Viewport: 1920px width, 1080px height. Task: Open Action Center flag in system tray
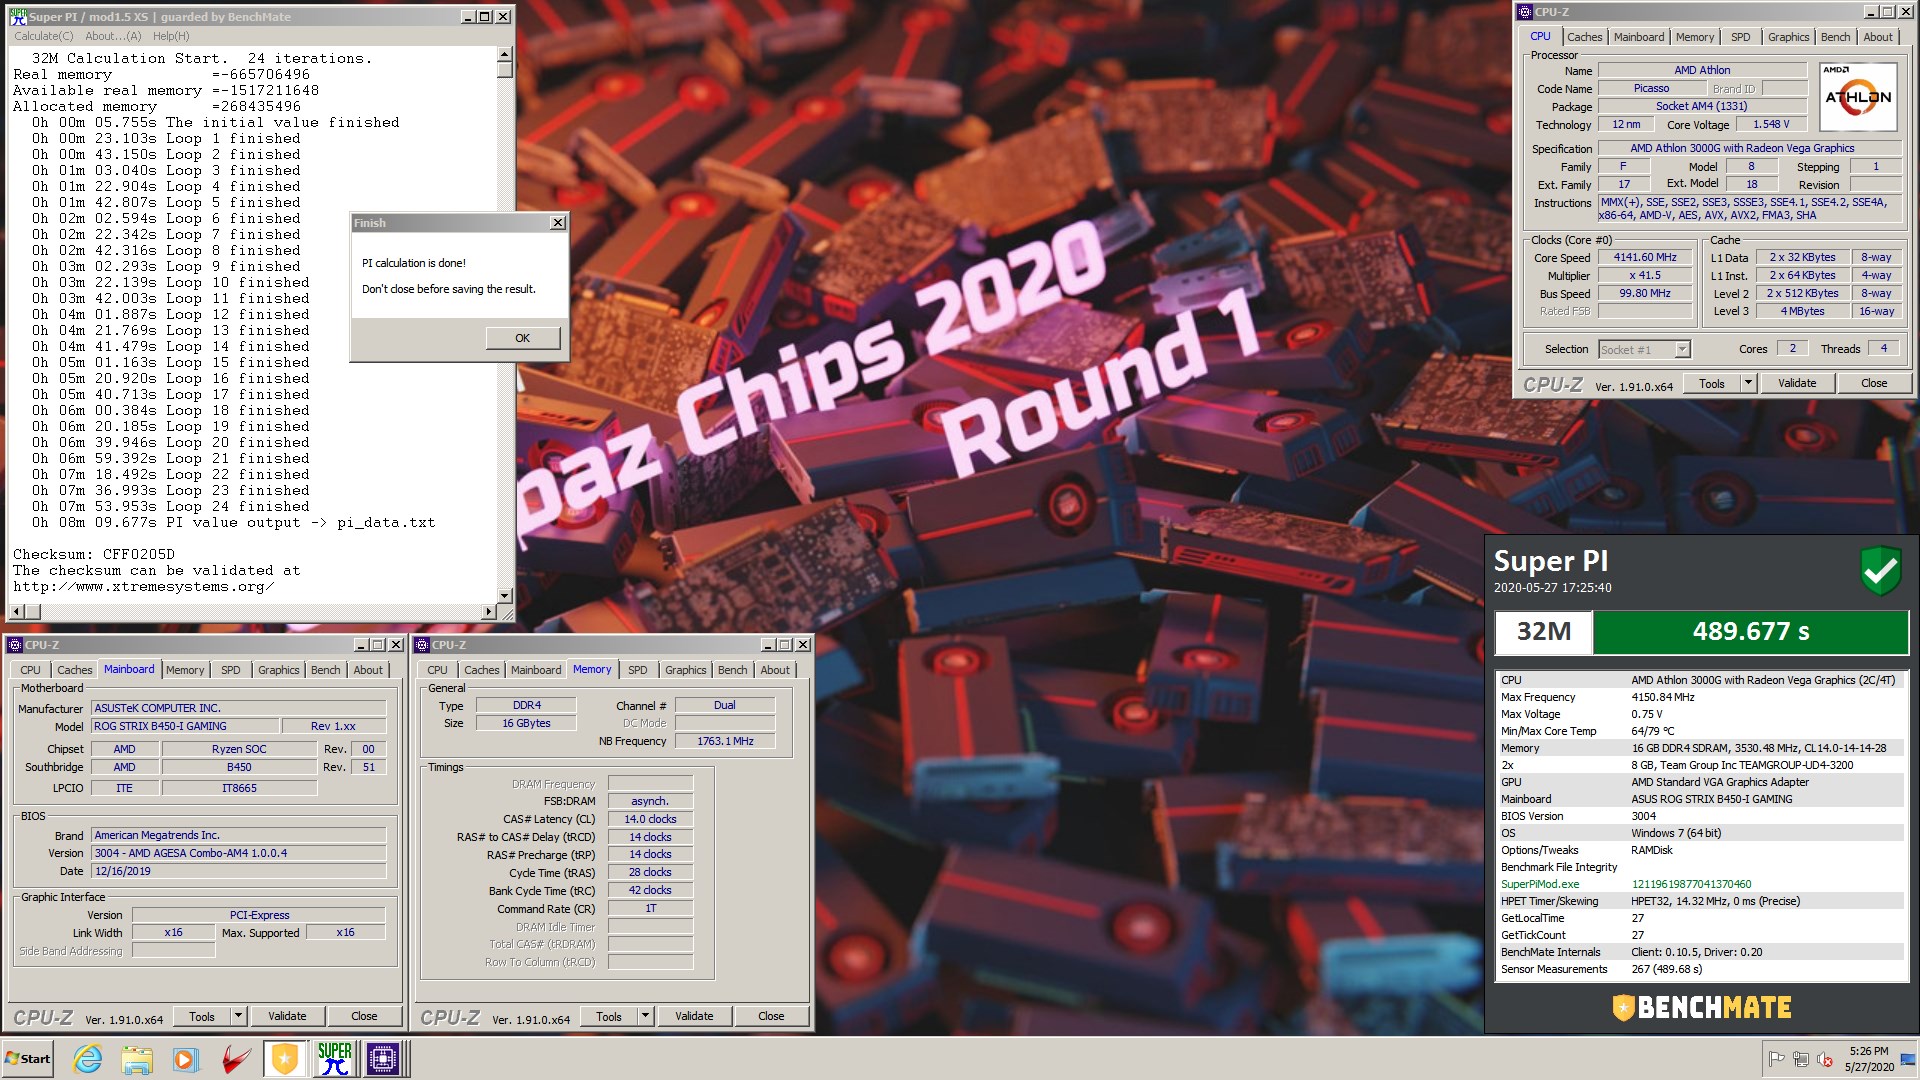1776,1059
